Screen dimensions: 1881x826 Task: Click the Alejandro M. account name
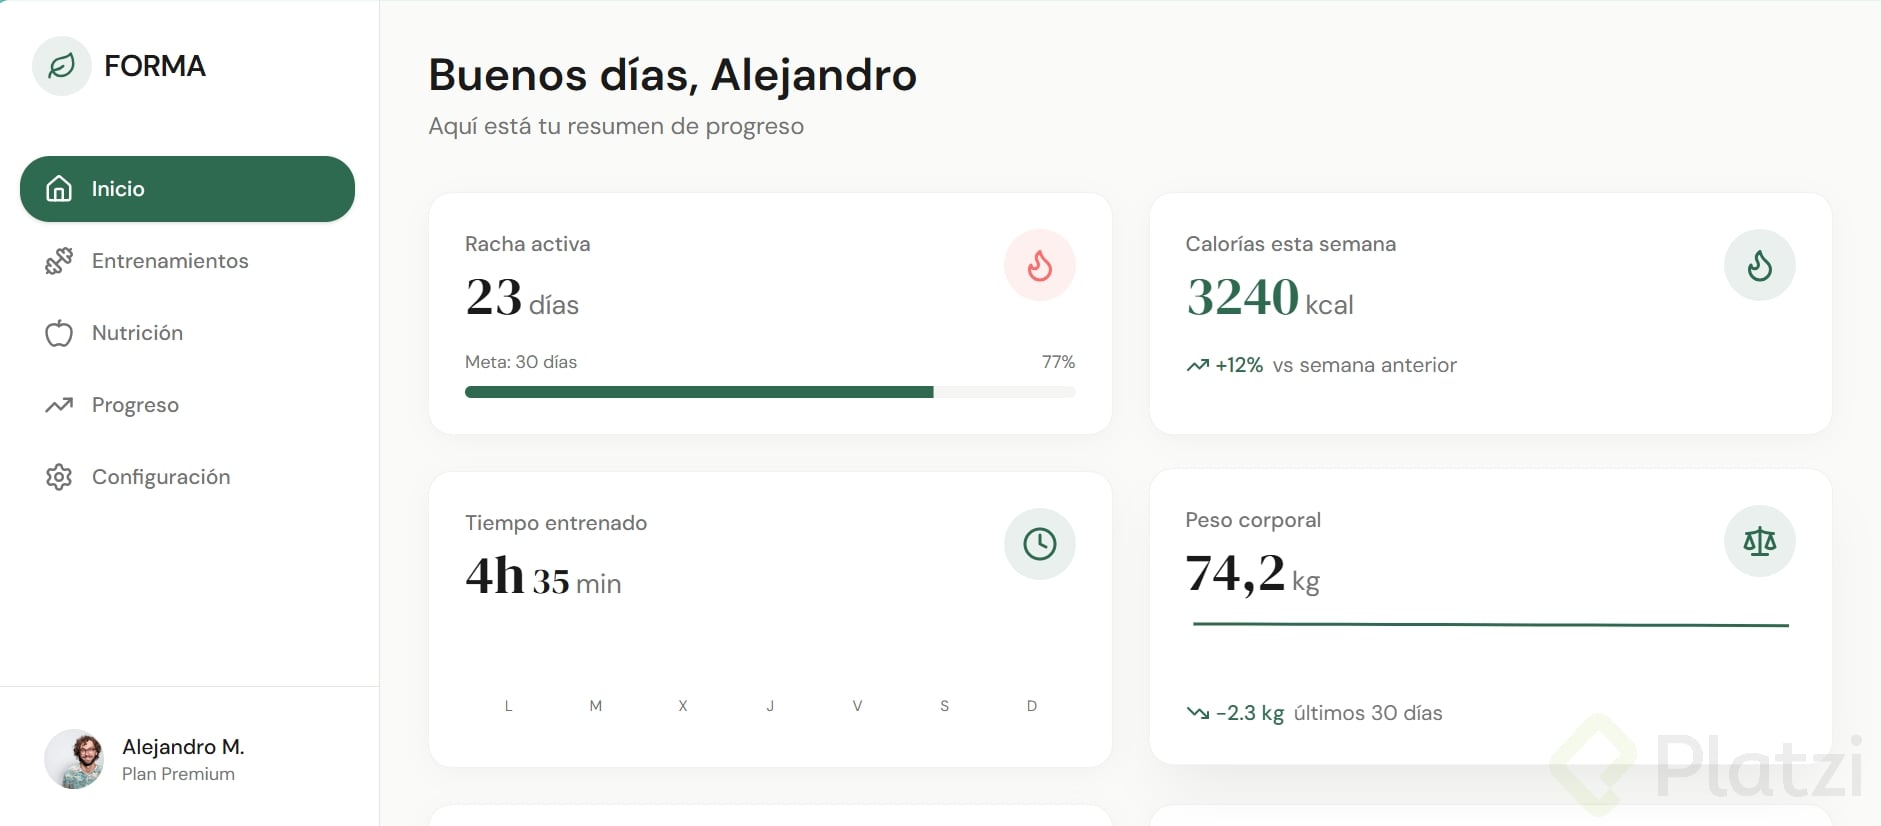click(183, 747)
